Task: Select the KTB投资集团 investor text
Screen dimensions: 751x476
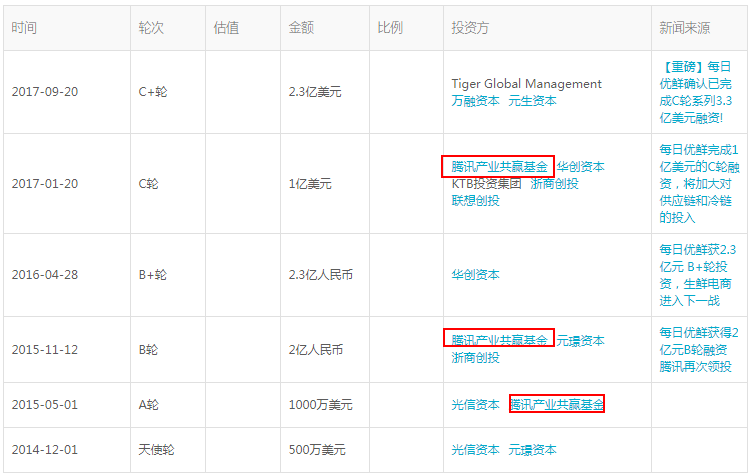Action: 486,183
